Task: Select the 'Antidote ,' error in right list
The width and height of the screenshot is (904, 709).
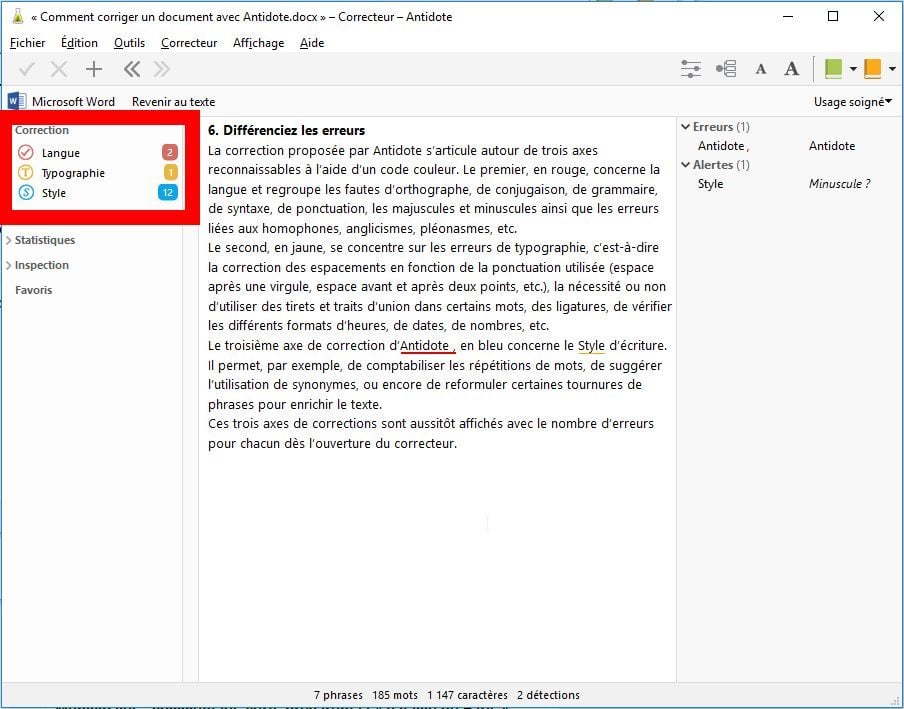Action: coord(724,146)
